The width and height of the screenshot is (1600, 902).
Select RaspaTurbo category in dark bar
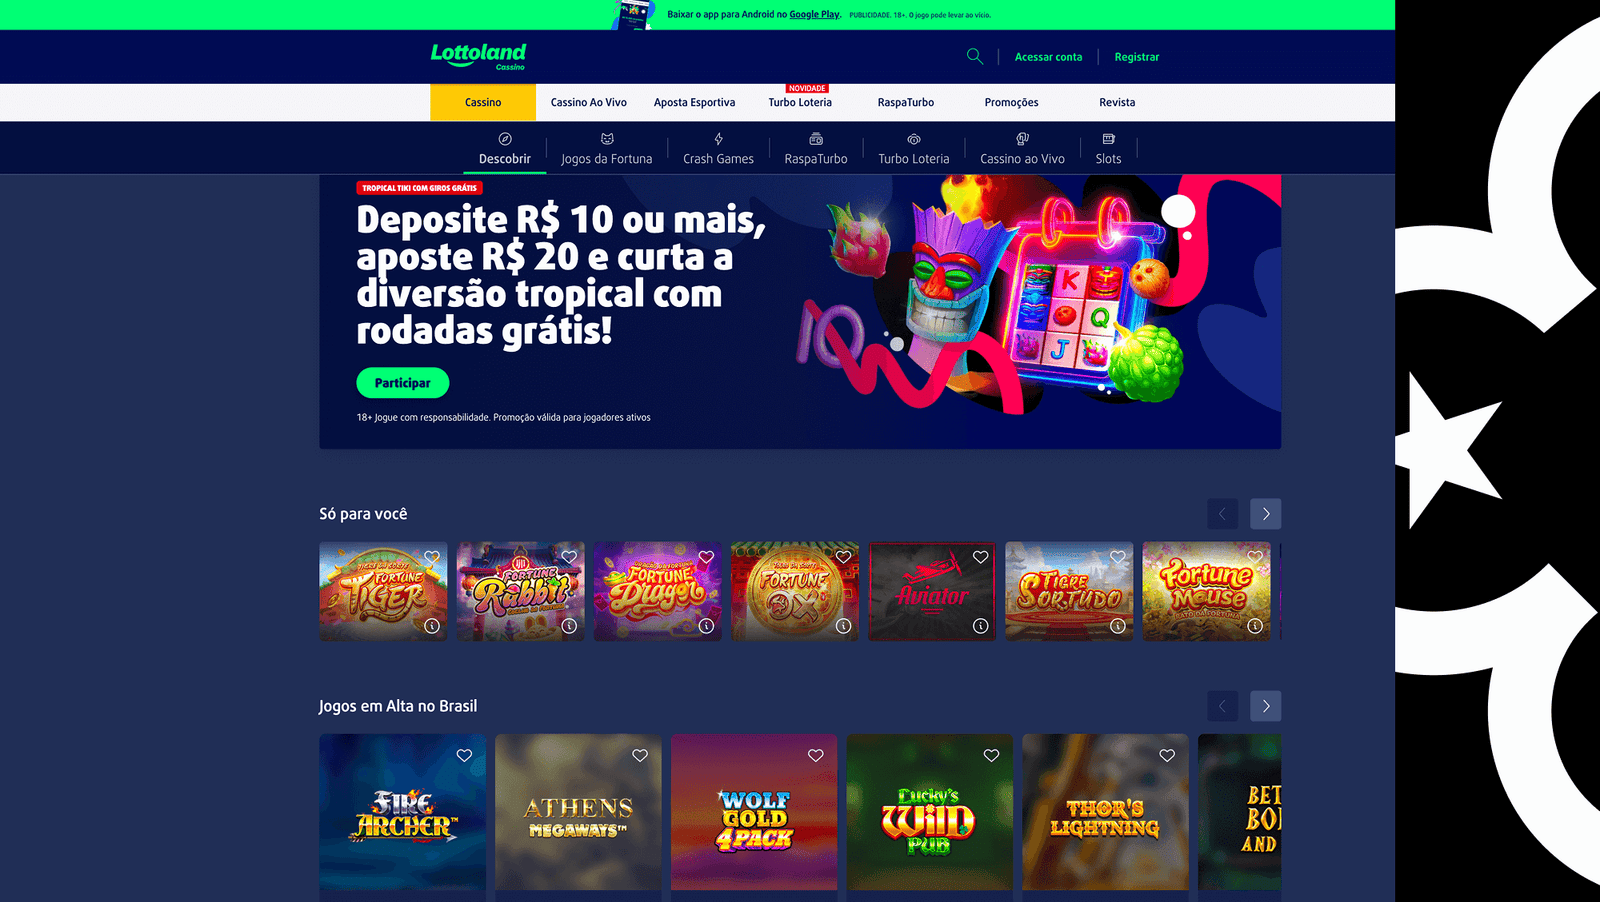pyautogui.click(x=816, y=148)
